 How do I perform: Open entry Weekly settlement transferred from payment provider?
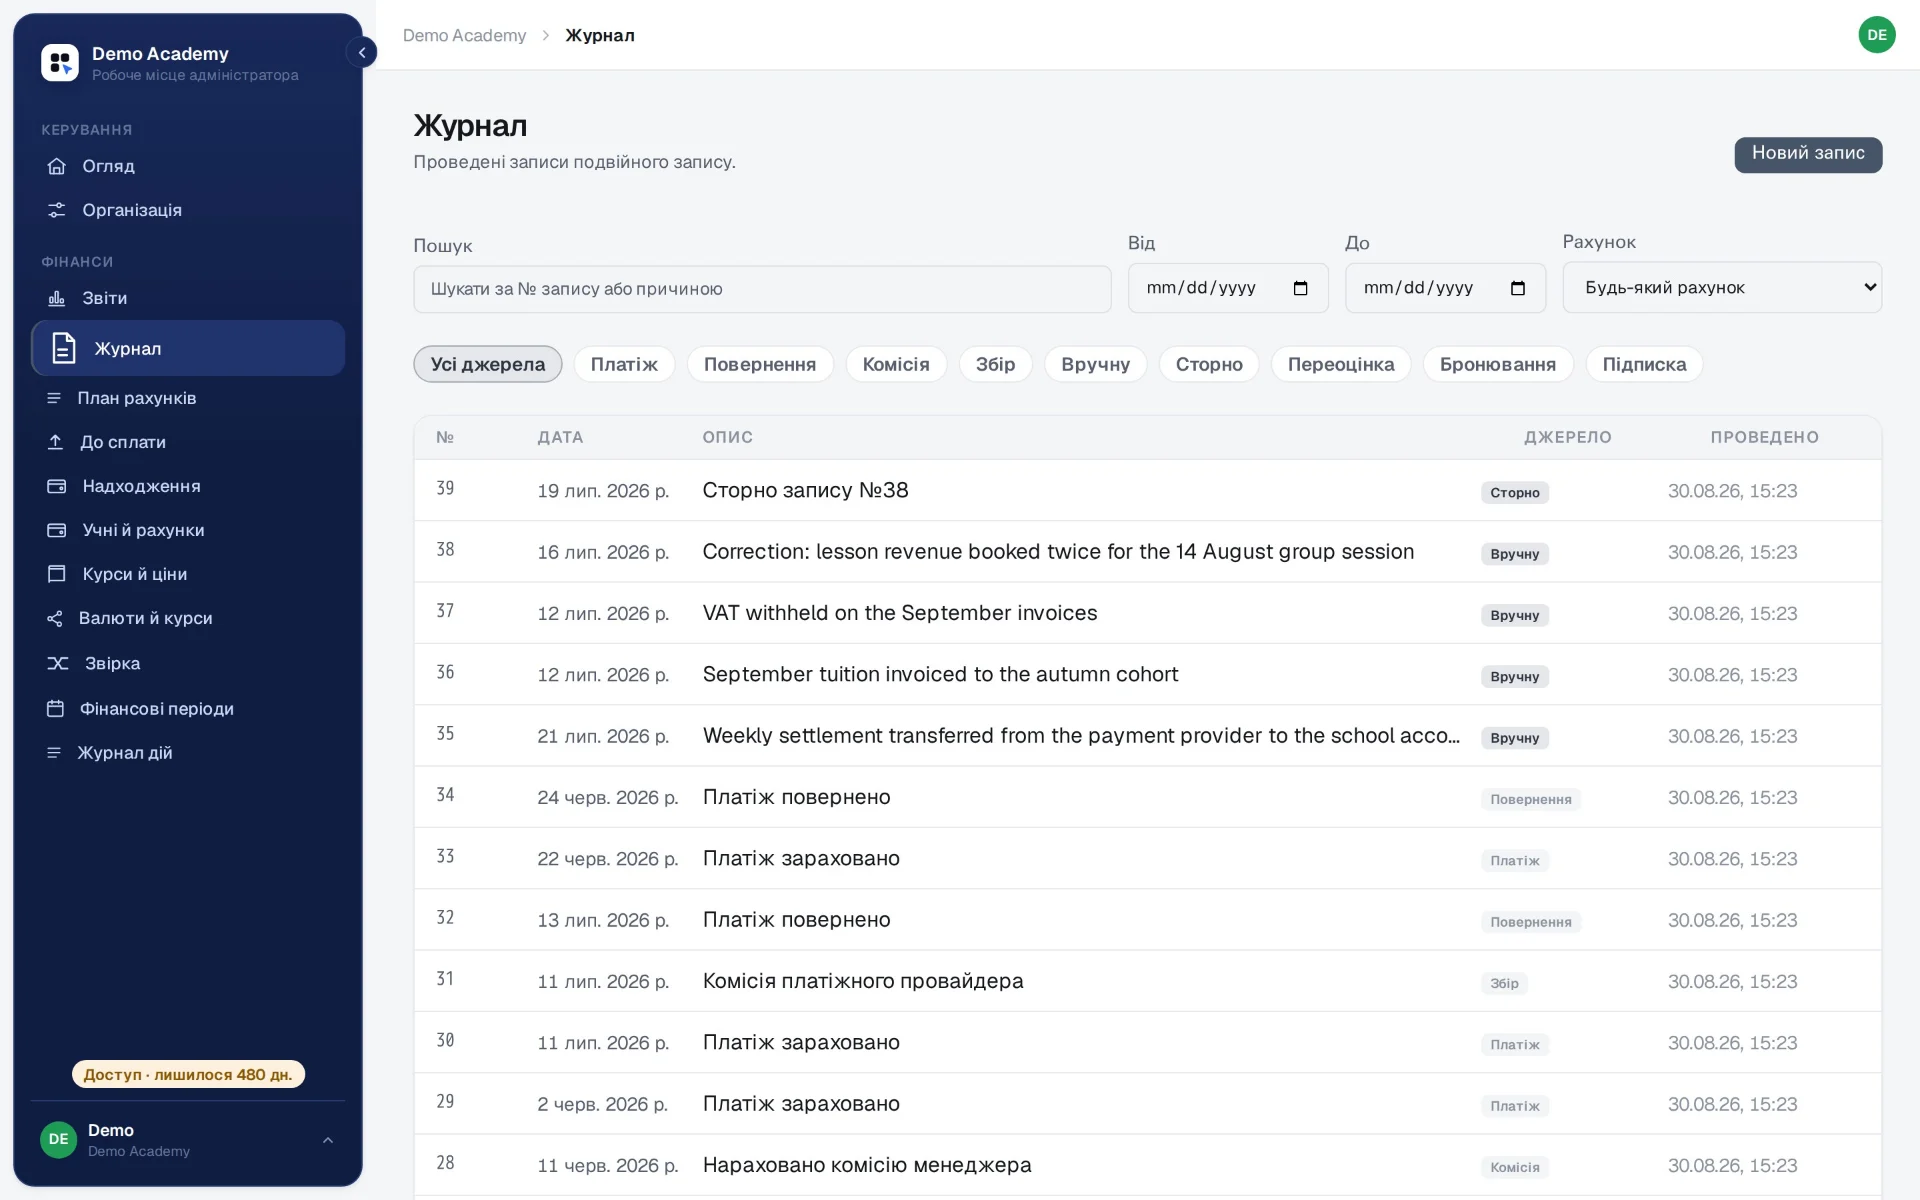pos(1148,736)
